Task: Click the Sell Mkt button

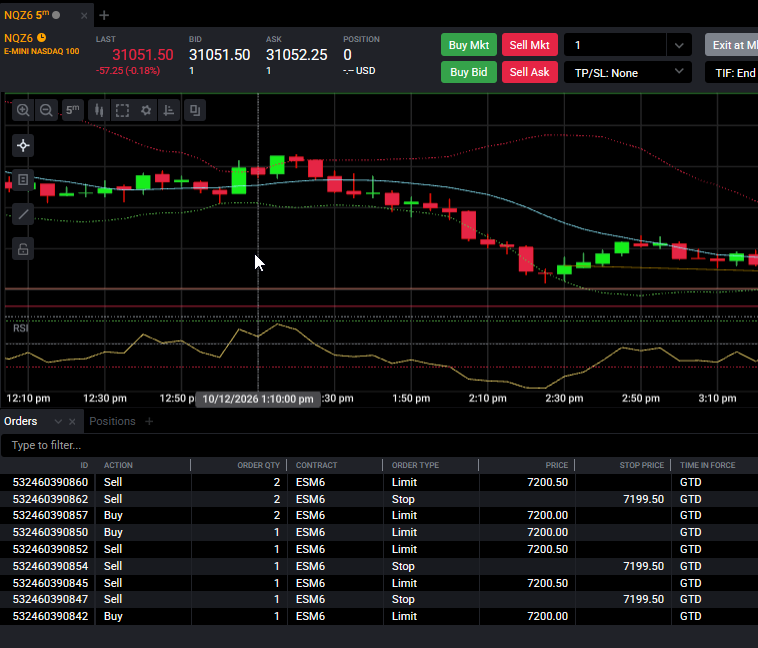Action: pyautogui.click(x=529, y=45)
